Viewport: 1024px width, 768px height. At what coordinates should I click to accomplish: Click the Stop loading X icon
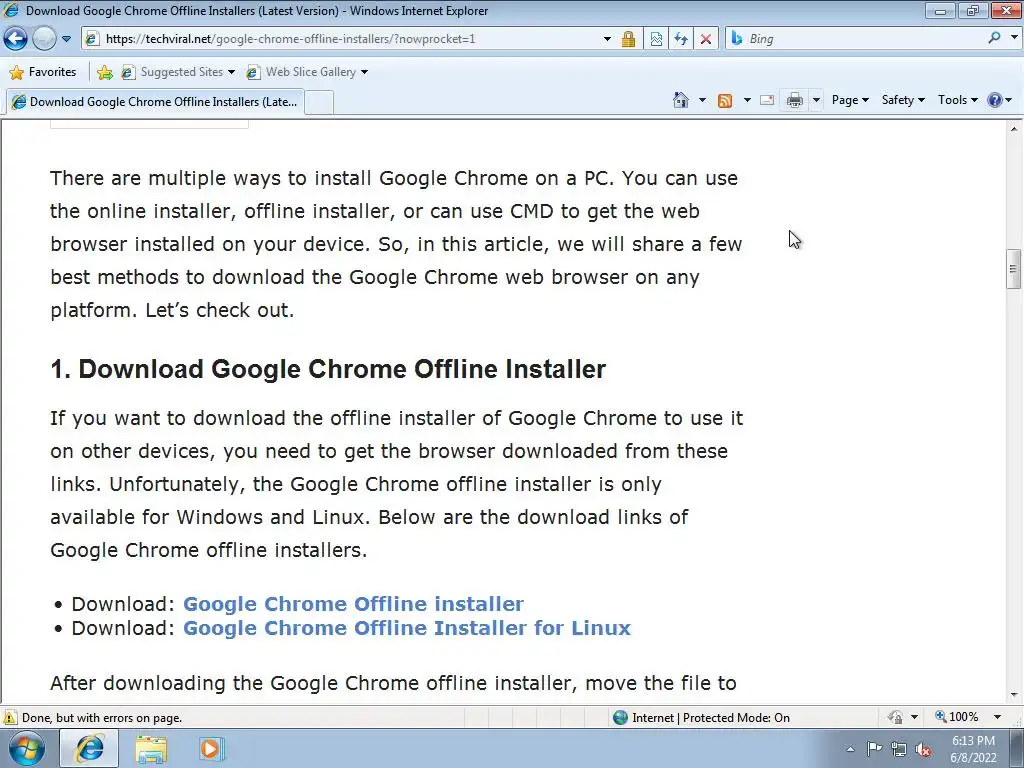pyautogui.click(x=706, y=39)
